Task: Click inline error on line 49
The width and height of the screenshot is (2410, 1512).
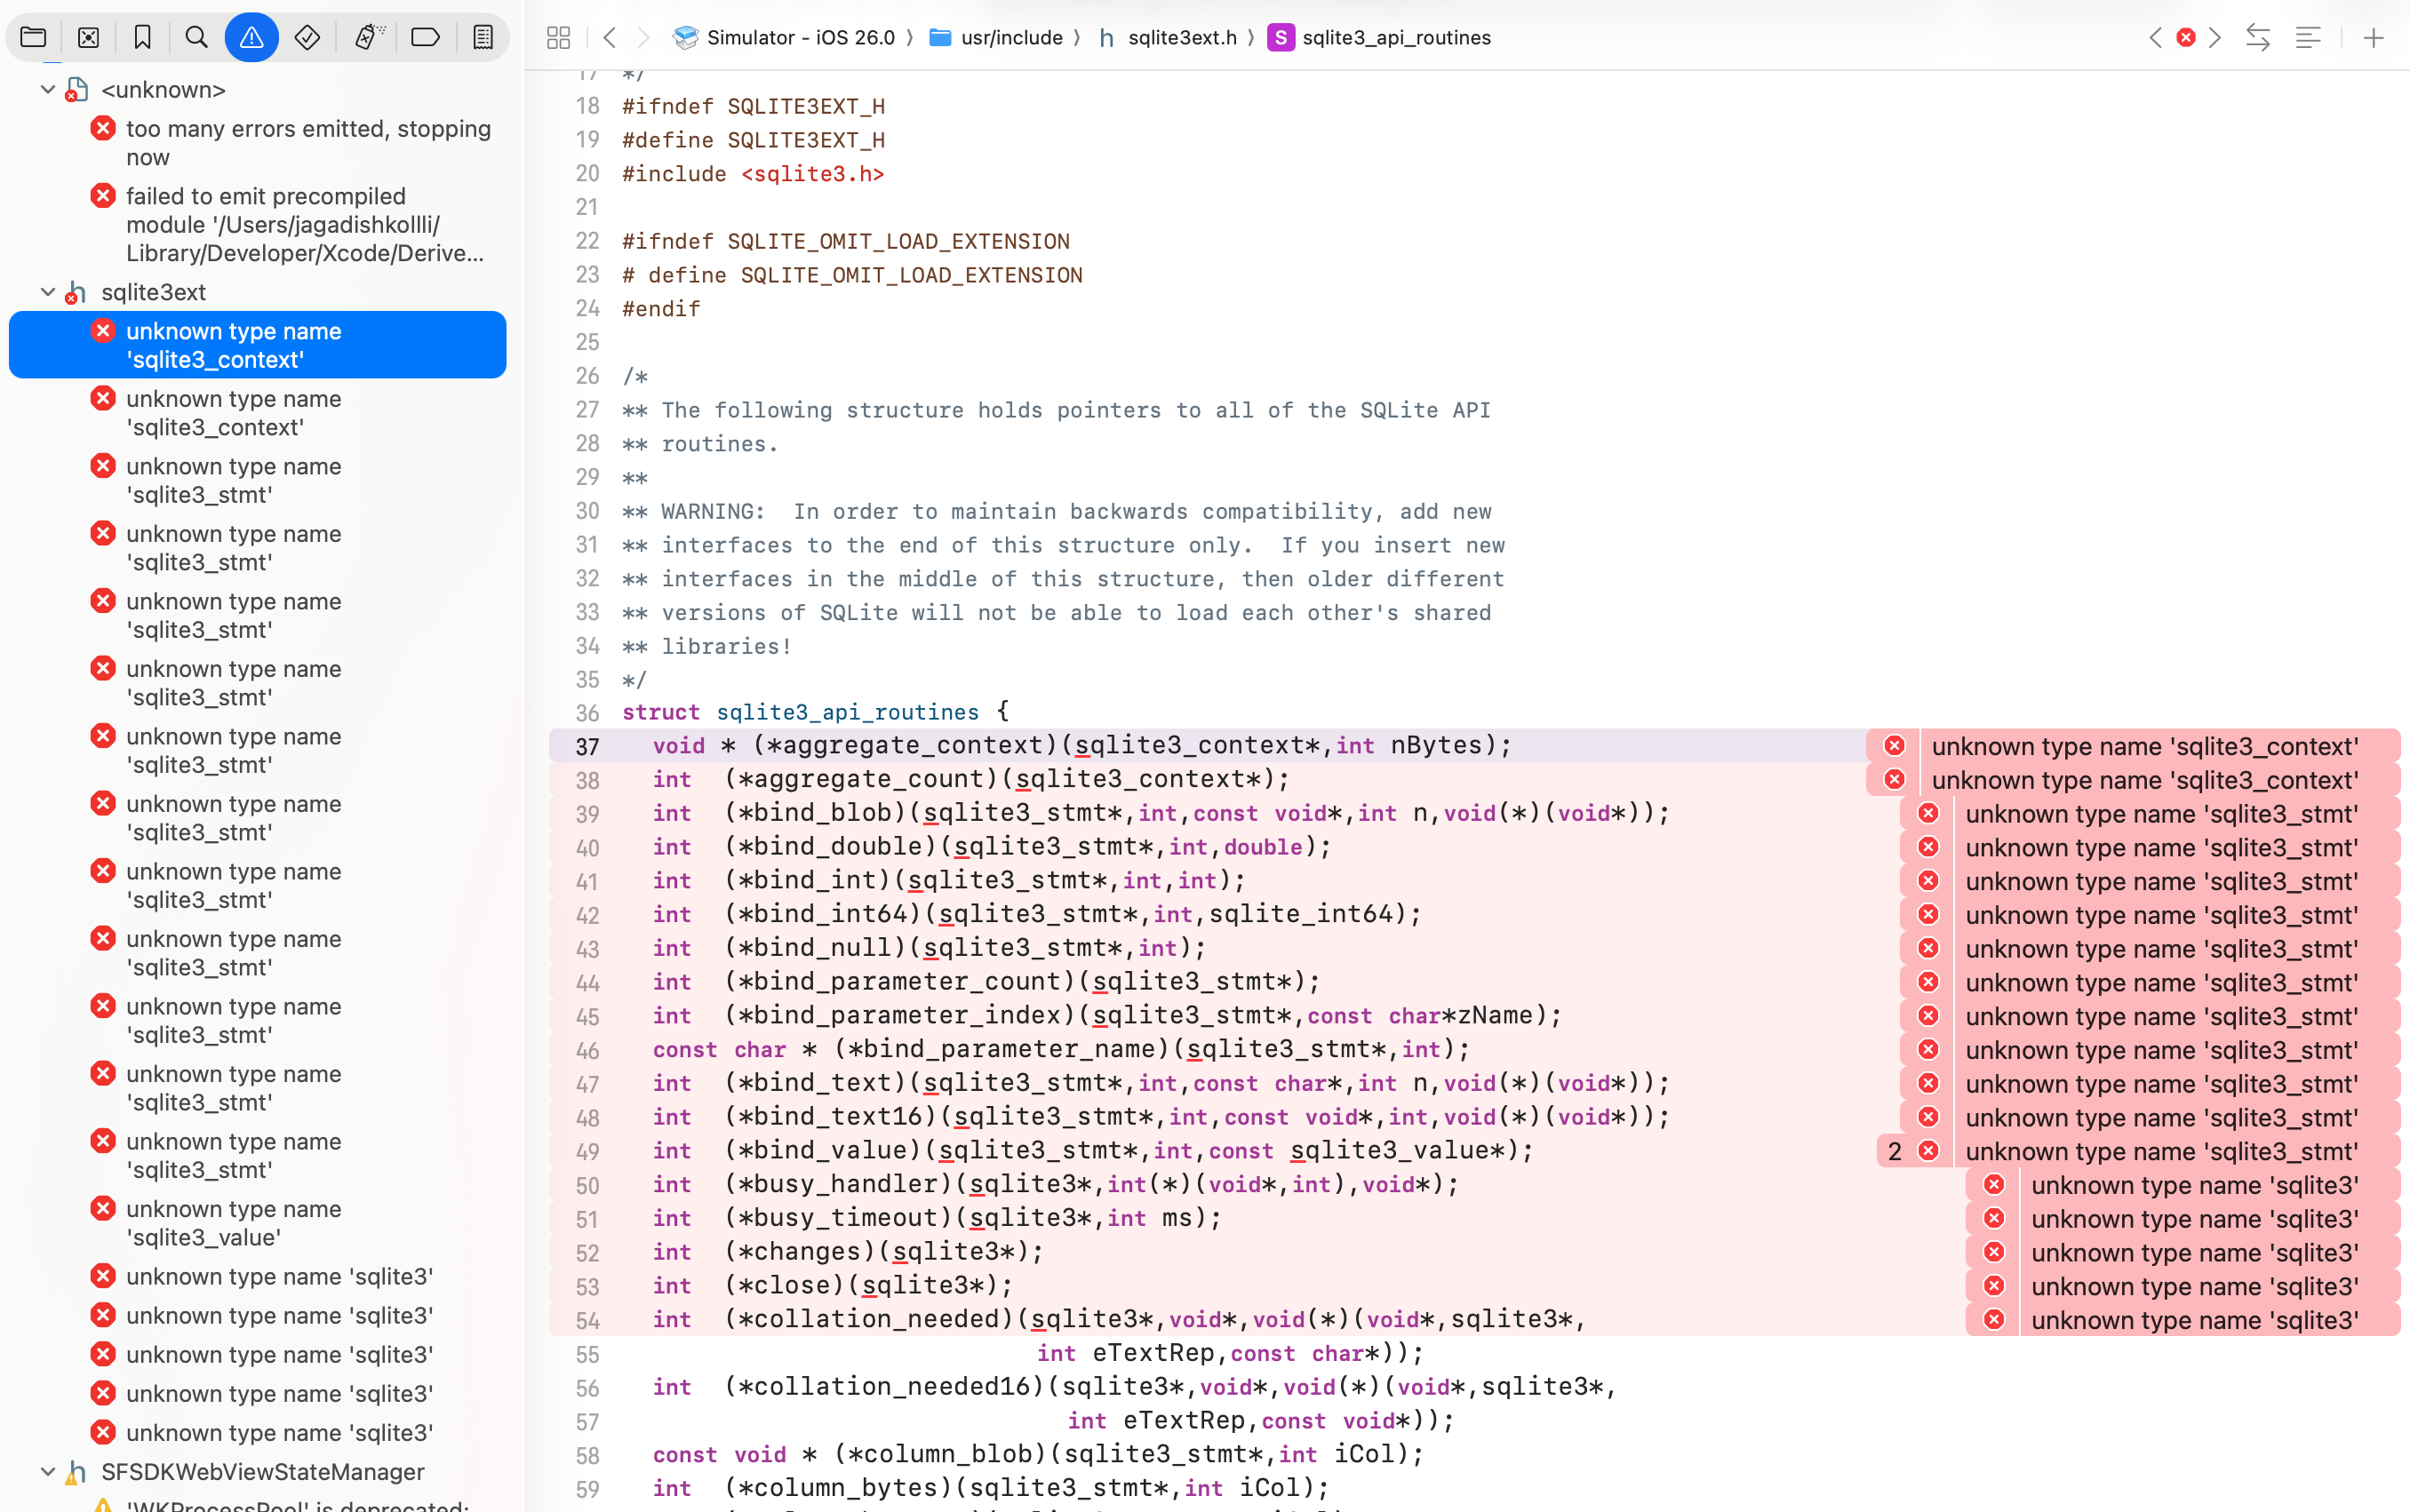Action: coord(2160,1151)
